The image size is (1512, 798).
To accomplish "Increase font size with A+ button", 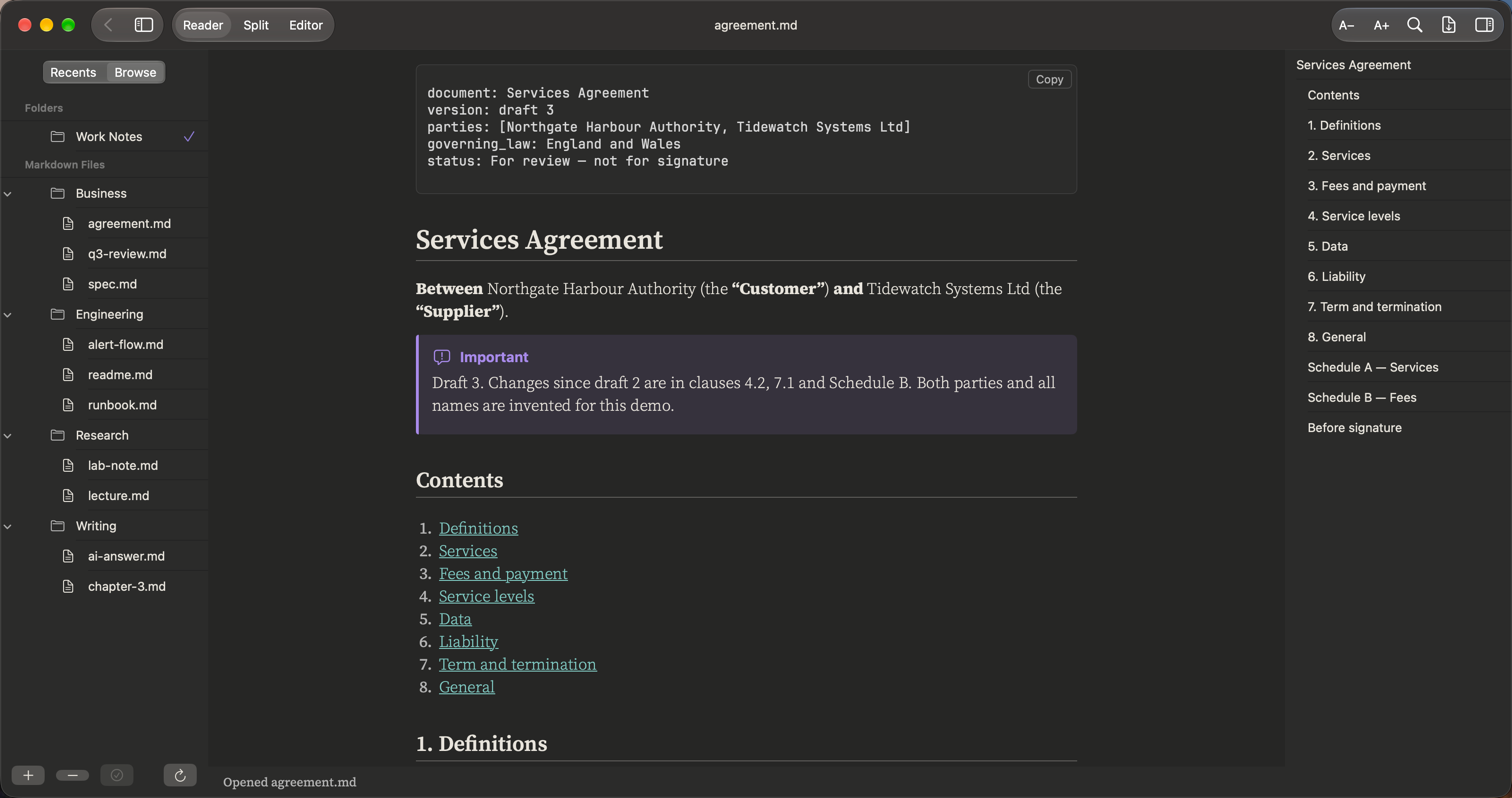I will point(1381,25).
